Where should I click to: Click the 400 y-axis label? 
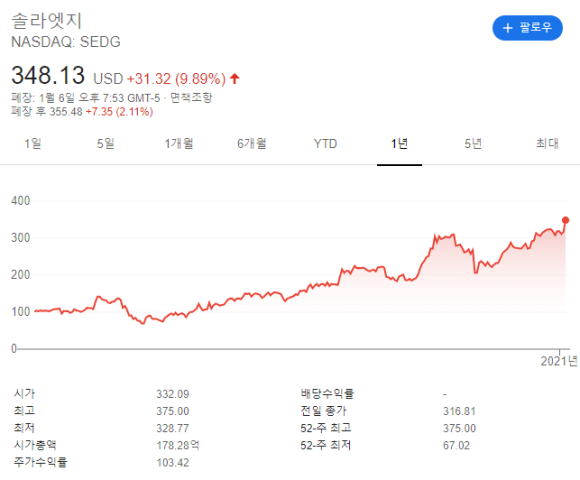pos(21,201)
